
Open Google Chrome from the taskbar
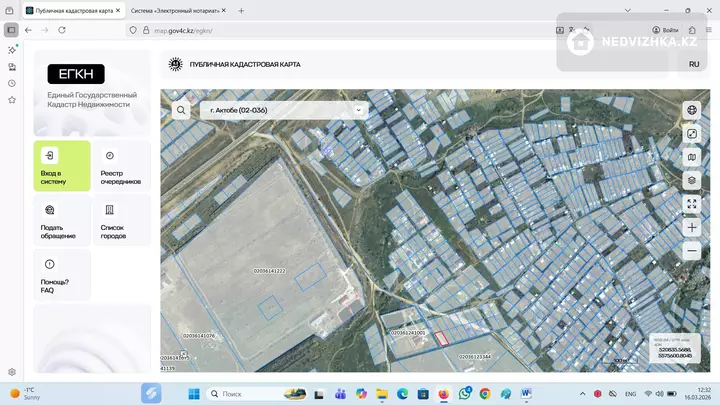click(x=485, y=394)
